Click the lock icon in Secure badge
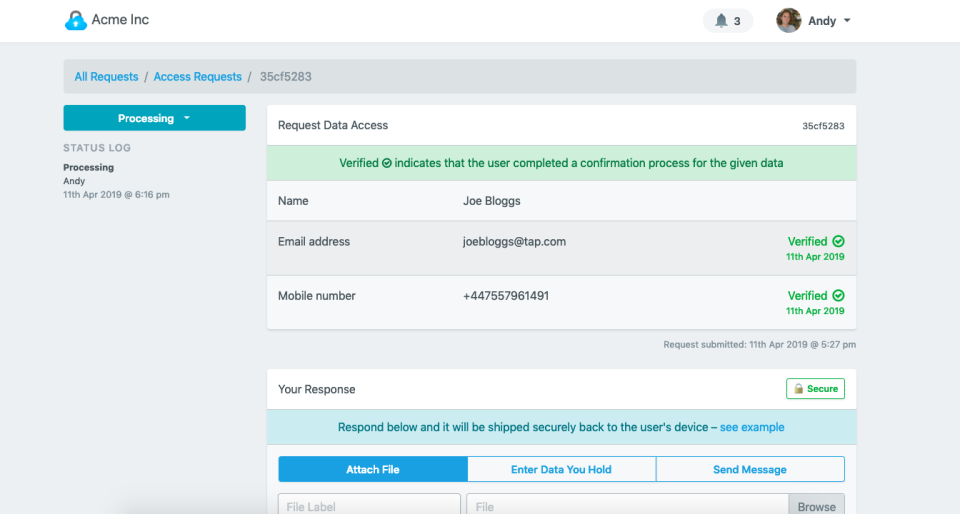 click(x=798, y=389)
